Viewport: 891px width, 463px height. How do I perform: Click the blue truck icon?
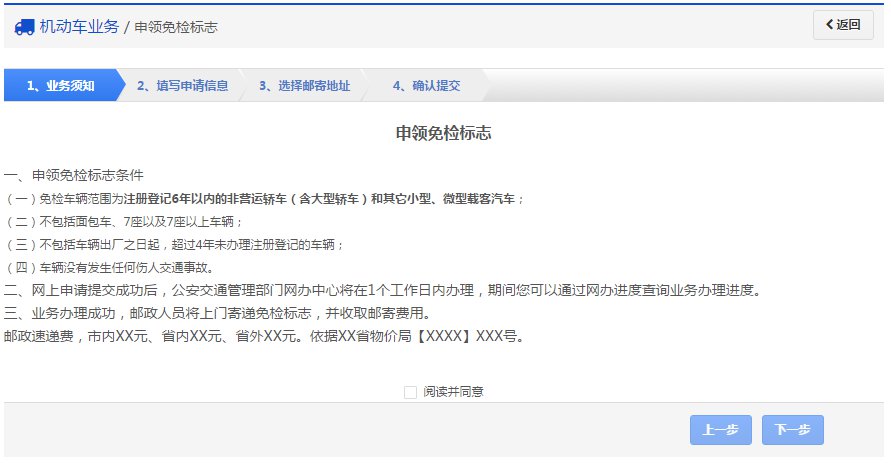24,27
